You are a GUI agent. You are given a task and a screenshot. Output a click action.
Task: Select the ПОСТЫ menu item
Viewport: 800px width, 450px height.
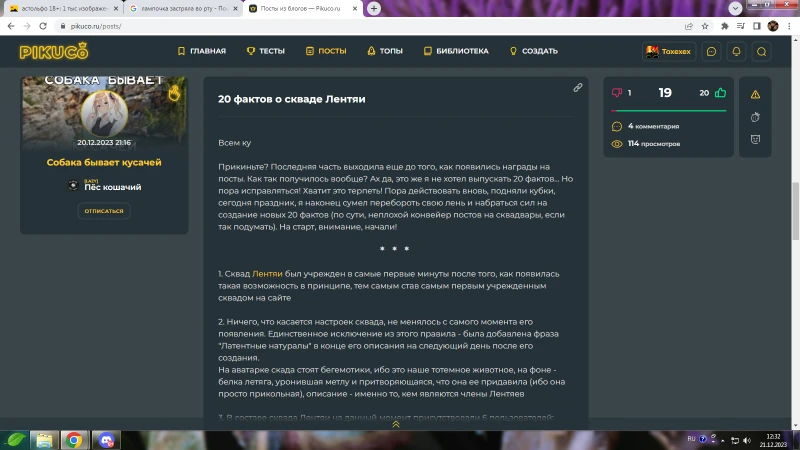coord(326,51)
